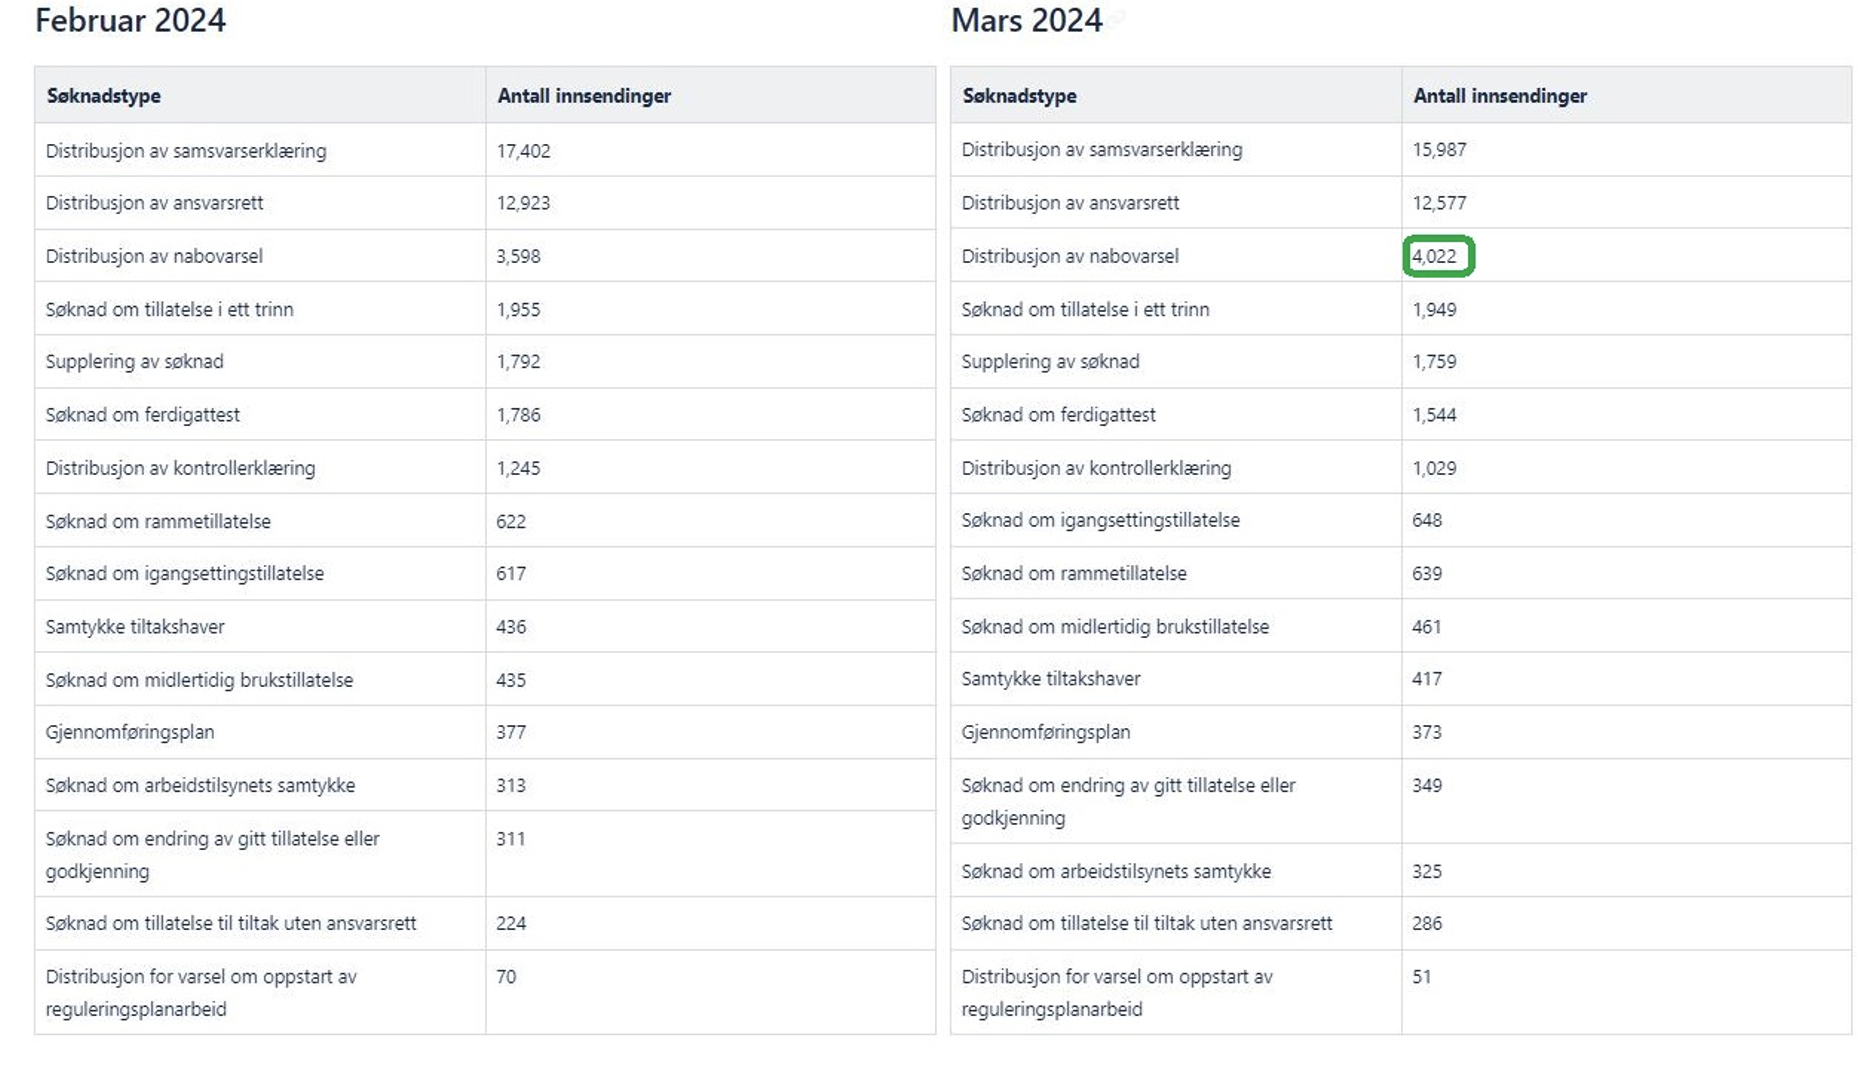Click the 'Februar 2024' heading
Screen dimensions: 1861x1068
[130, 20]
